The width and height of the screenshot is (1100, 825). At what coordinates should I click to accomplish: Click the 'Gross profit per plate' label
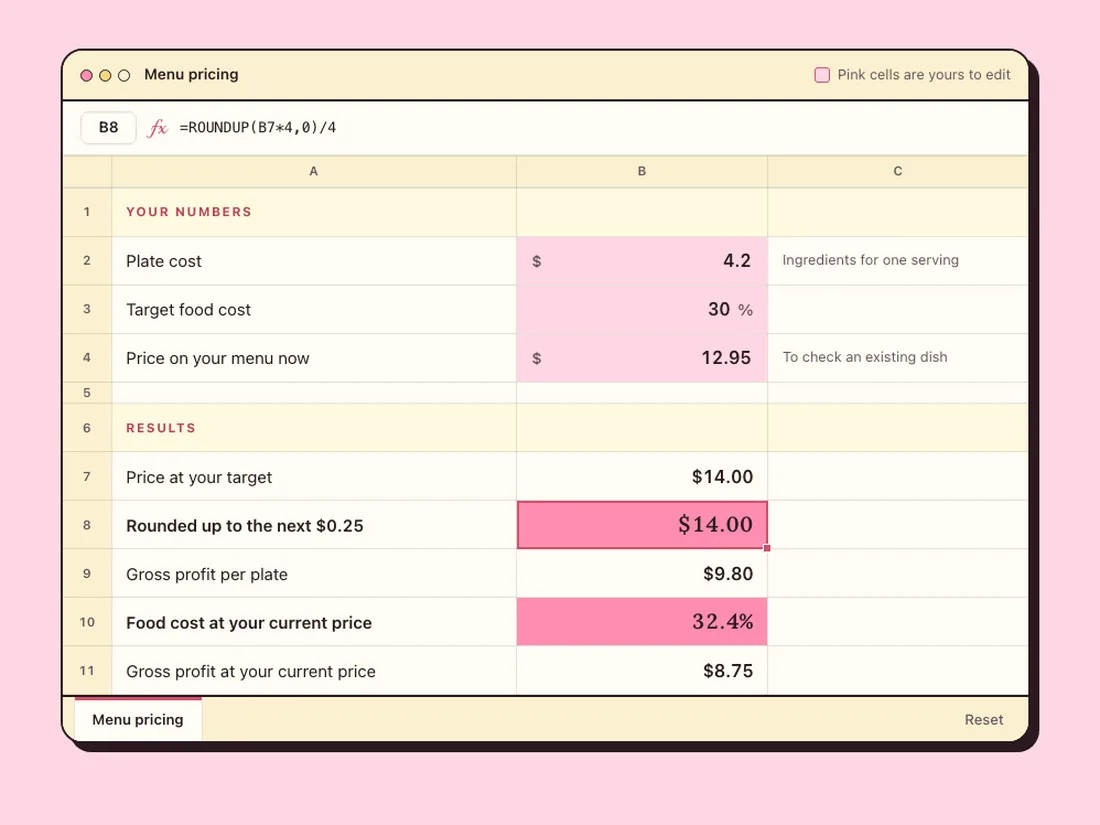[207, 575]
